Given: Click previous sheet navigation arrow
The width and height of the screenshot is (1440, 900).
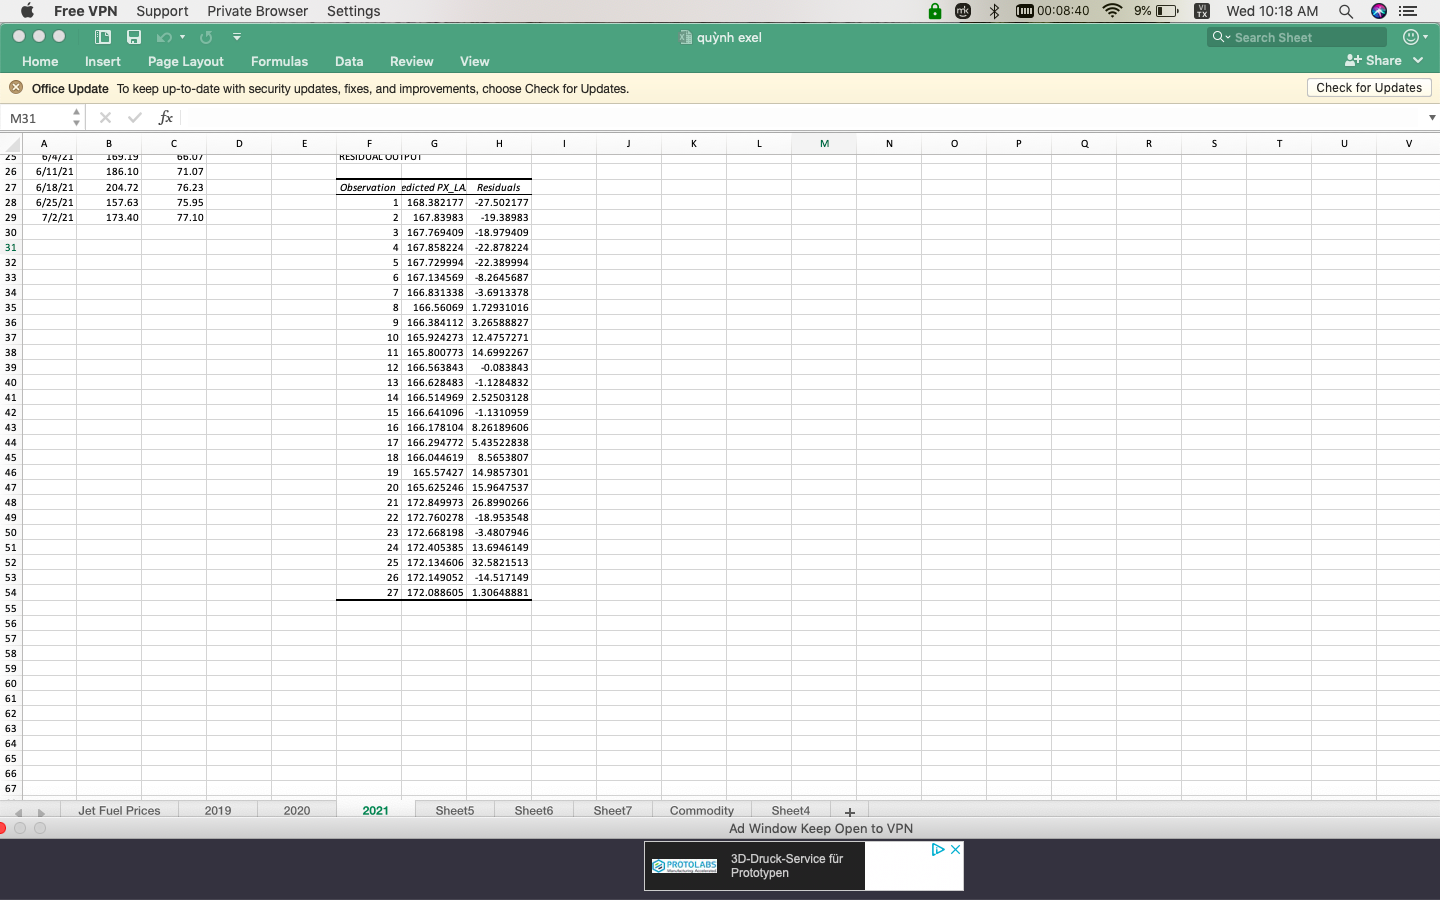Looking at the screenshot, I should tap(18, 812).
